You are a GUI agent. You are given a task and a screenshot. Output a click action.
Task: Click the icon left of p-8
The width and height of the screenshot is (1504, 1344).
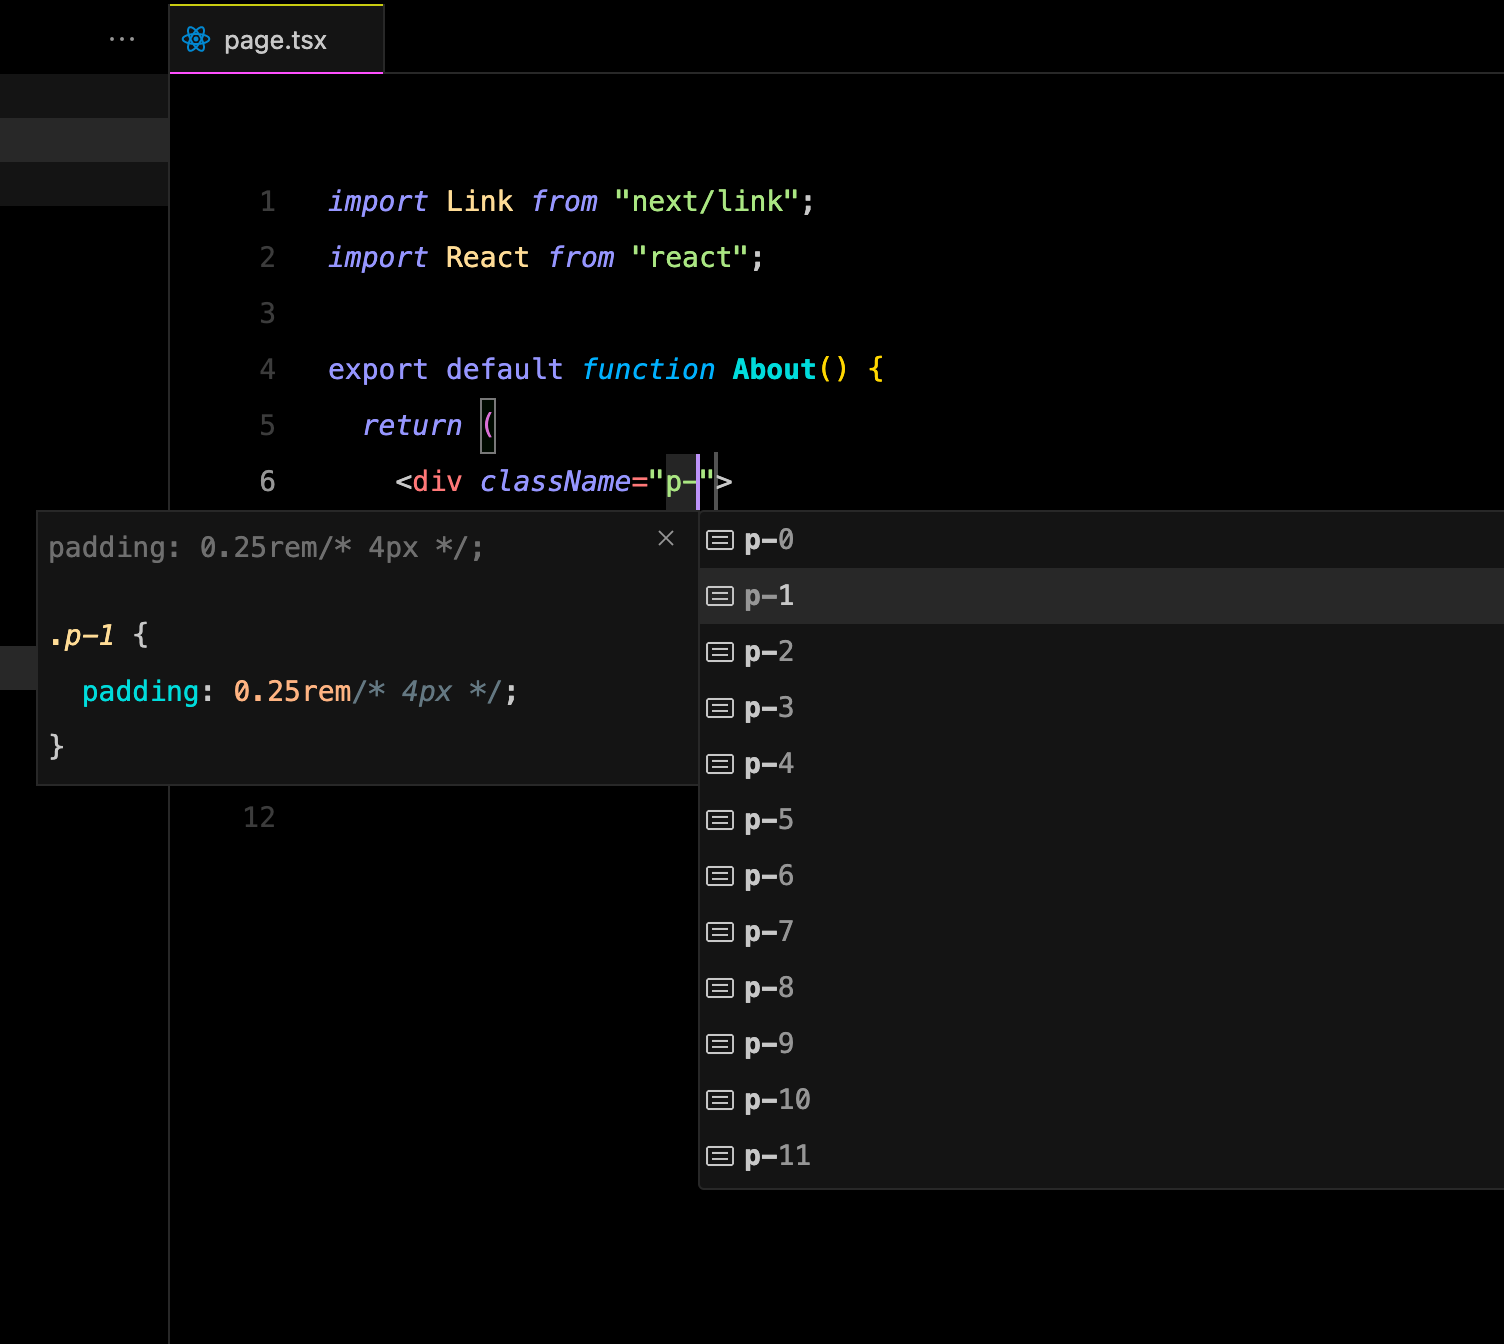tap(720, 988)
